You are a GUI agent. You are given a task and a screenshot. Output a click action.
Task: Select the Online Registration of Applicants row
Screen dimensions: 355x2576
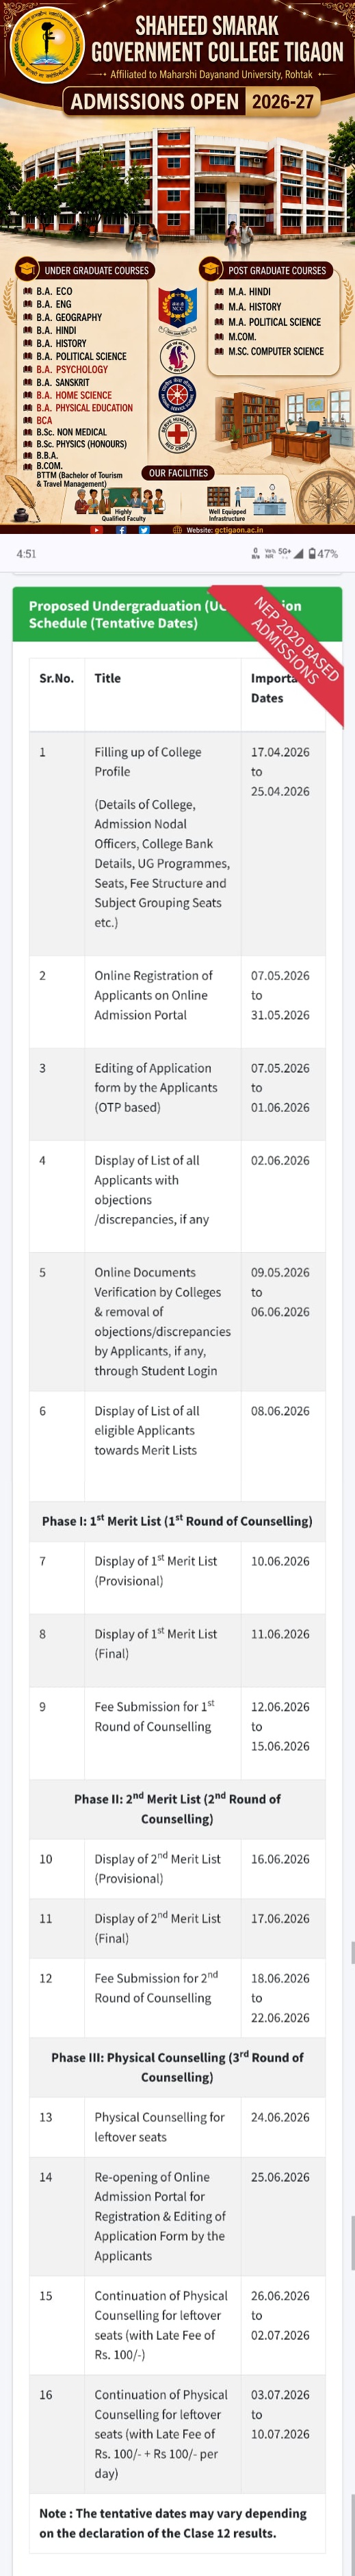pyautogui.click(x=177, y=995)
